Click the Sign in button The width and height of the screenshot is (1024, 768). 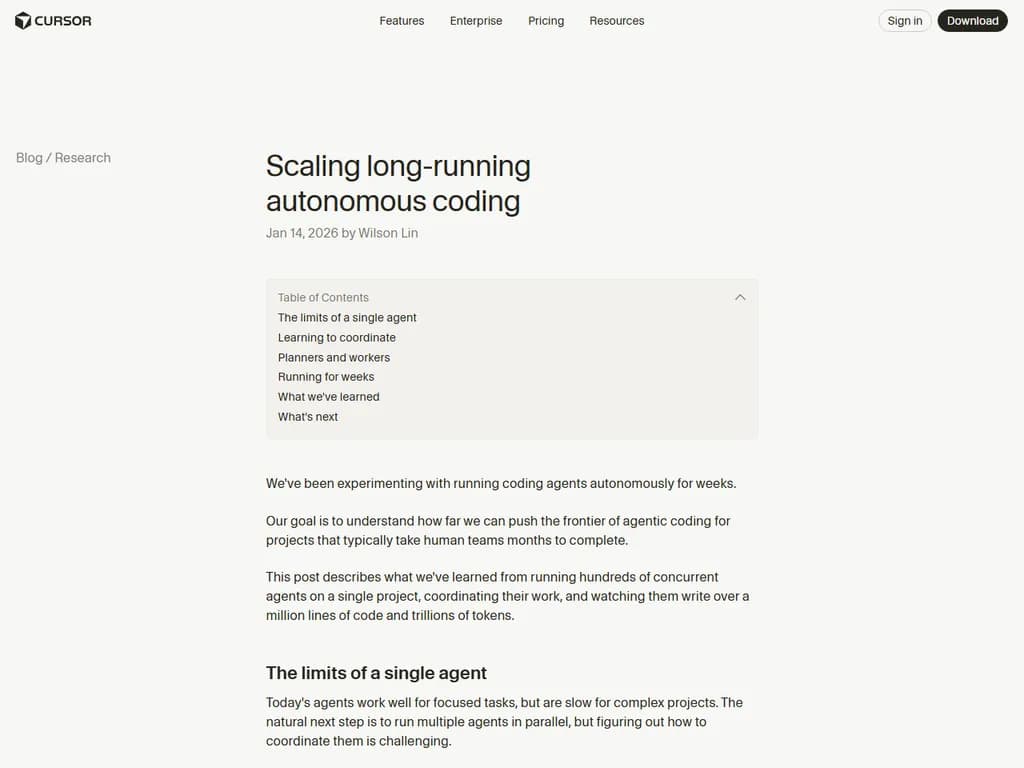pos(905,21)
